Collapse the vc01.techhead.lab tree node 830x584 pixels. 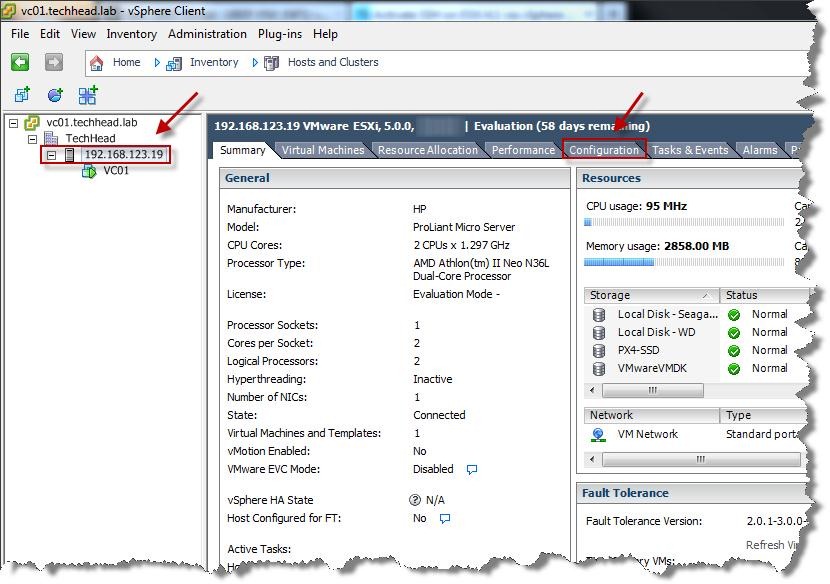coord(13,123)
